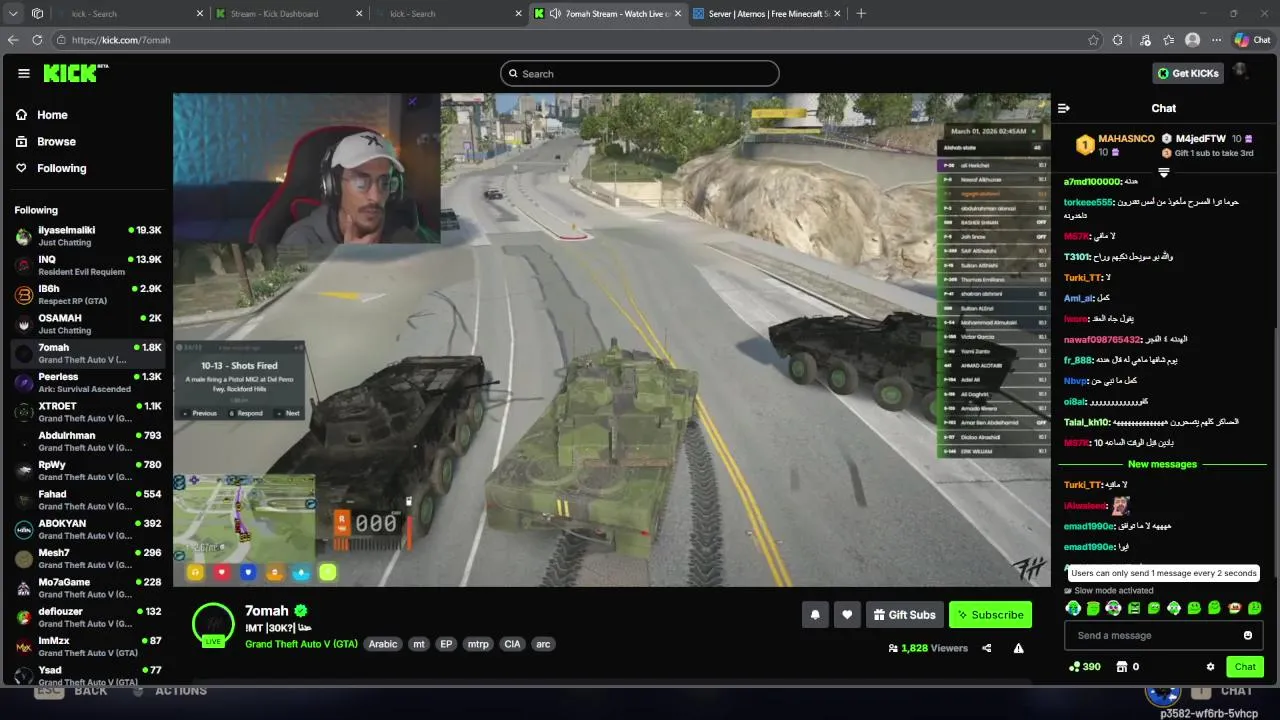Click the mtrp stream tag

478,644
